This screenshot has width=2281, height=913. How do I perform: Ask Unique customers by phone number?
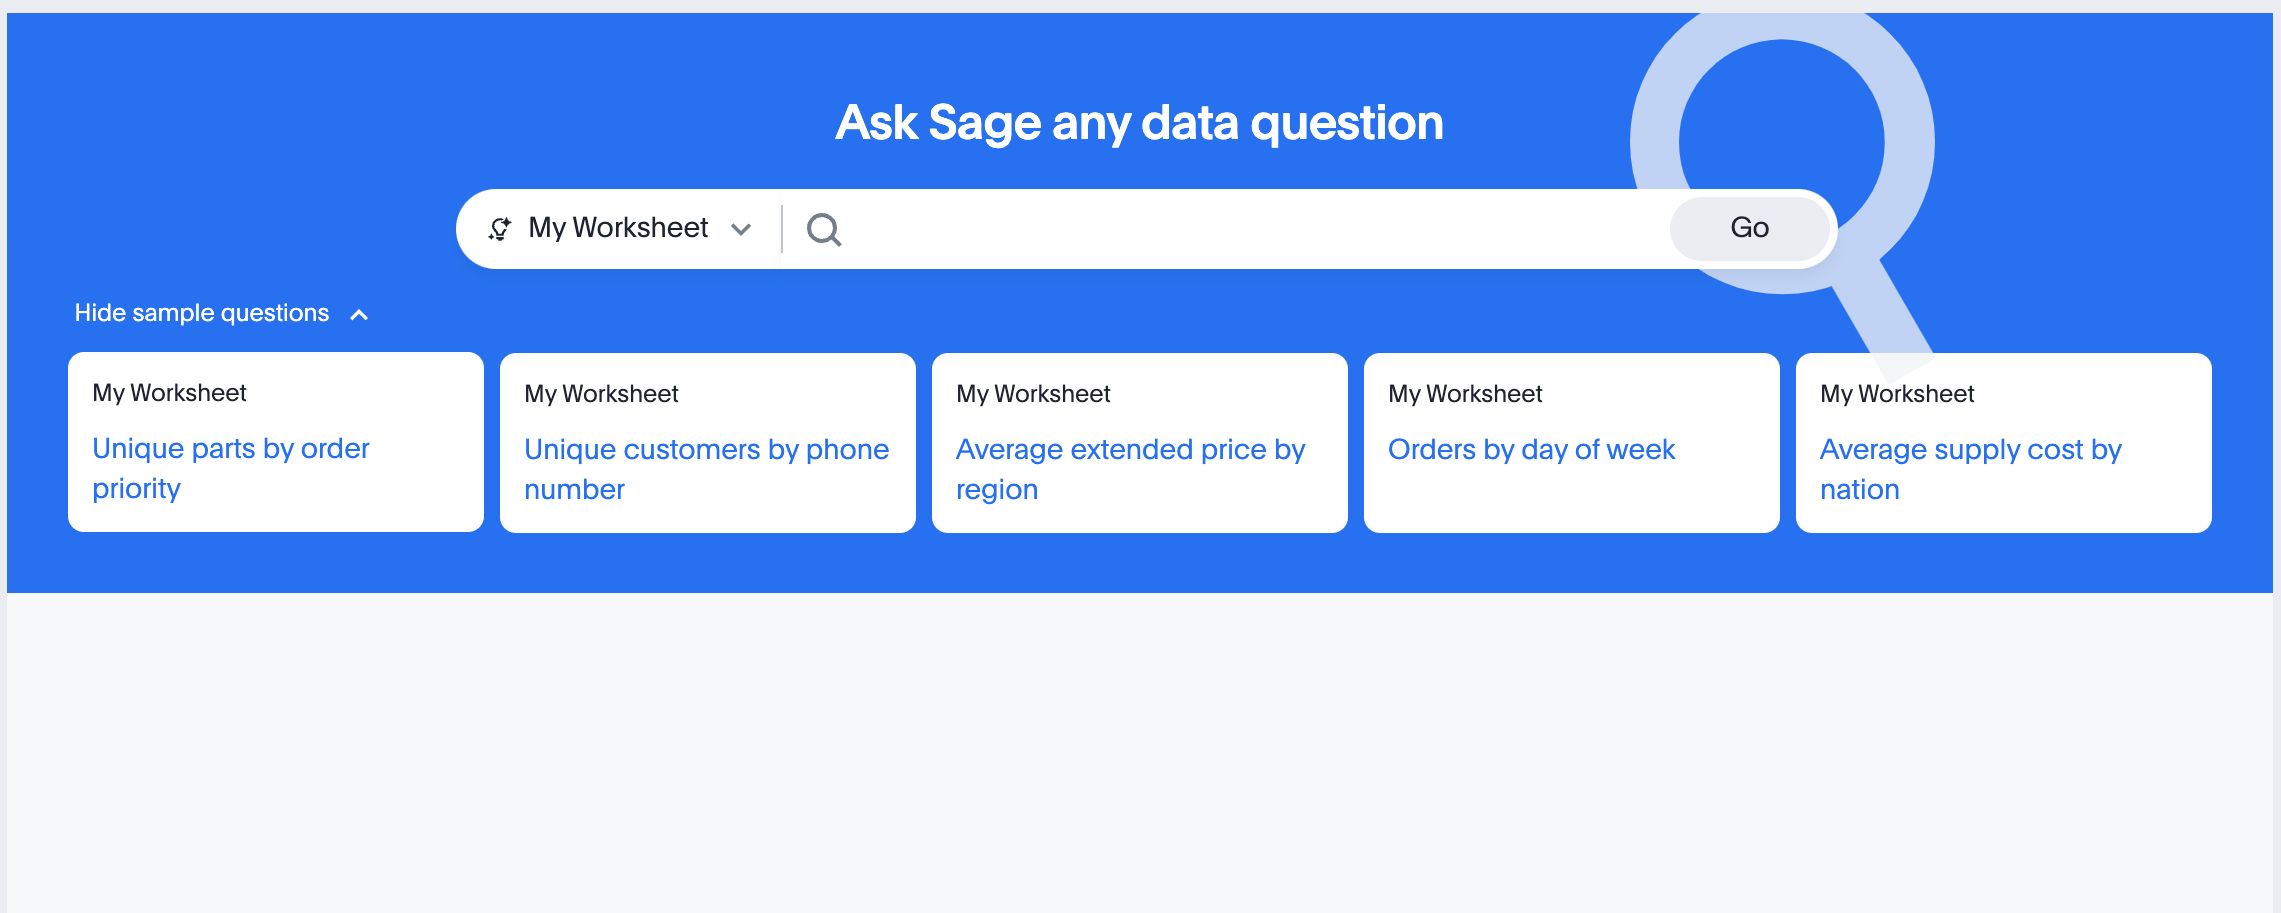(705, 468)
